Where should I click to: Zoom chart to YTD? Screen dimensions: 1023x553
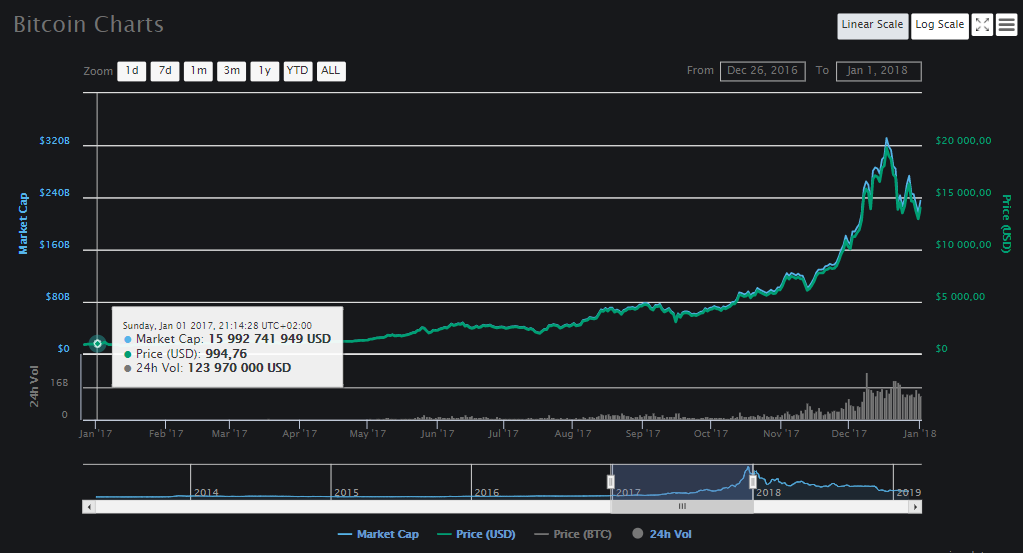click(297, 71)
